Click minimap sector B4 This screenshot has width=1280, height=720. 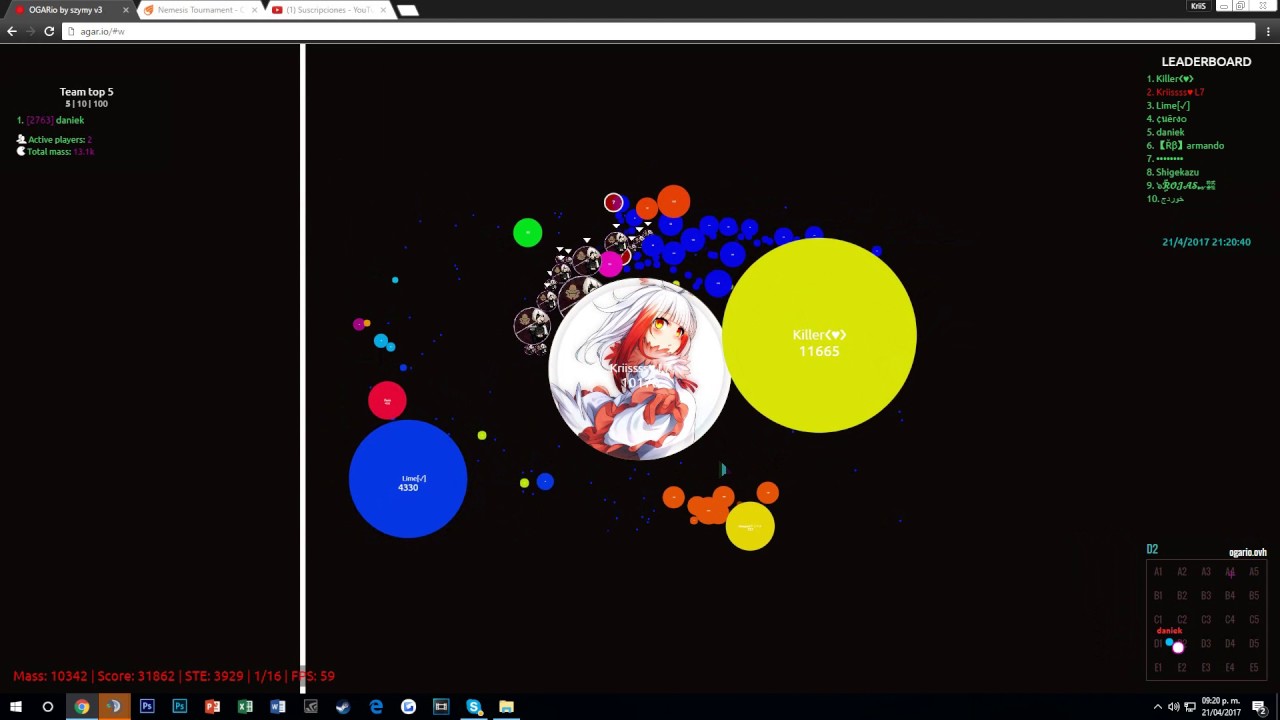click(1230, 596)
